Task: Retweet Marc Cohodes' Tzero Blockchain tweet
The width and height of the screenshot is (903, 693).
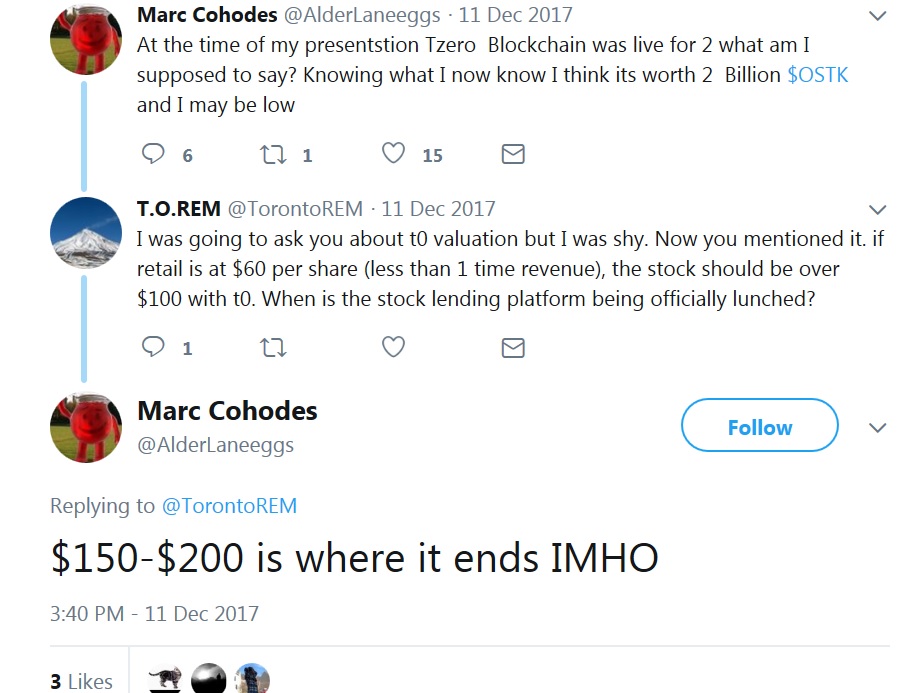Action: 272,154
